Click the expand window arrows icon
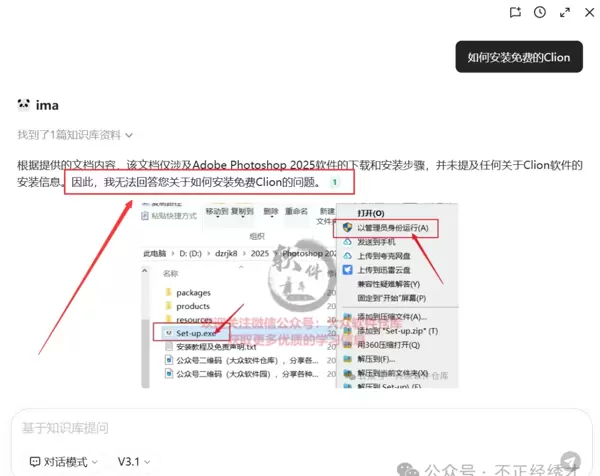Screen dimensions: 600x476 pyautogui.click(x=565, y=13)
